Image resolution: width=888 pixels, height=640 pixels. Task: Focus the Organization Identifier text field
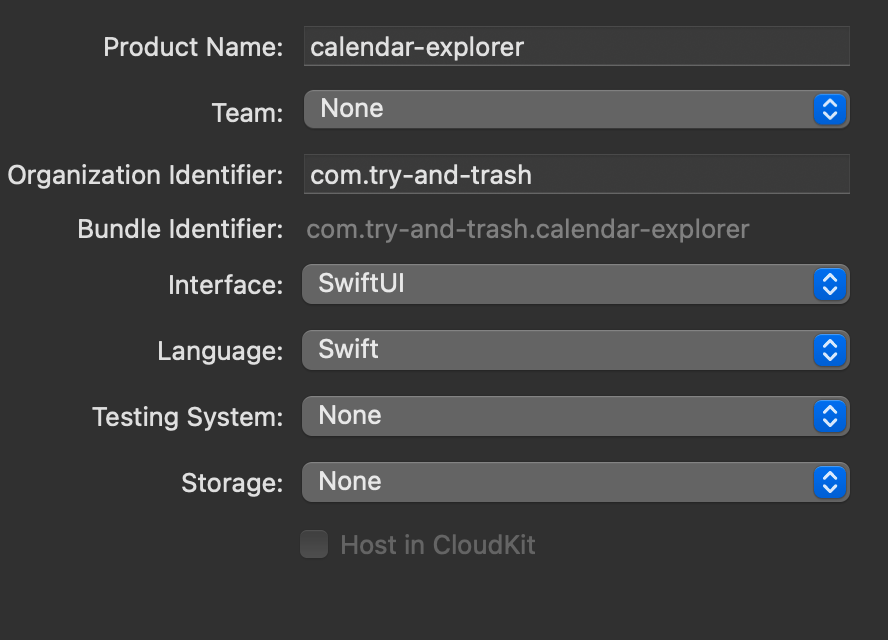(x=577, y=174)
